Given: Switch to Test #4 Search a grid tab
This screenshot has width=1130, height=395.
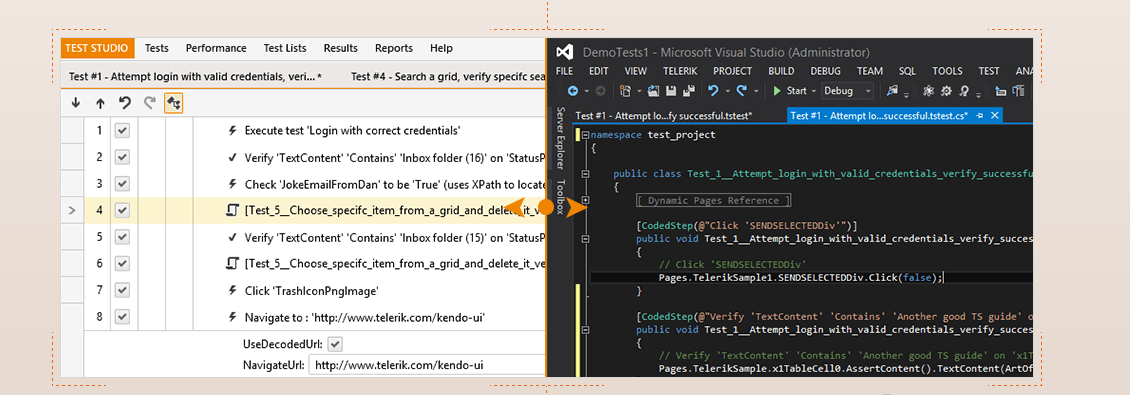Looking at the screenshot, I should [x=448, y=76].
